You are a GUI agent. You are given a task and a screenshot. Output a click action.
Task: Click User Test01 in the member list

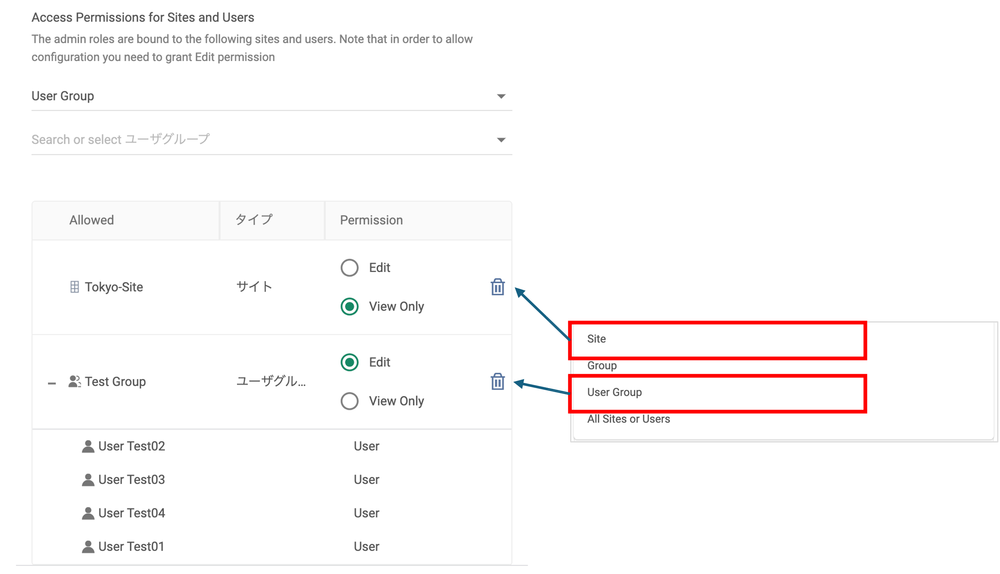[131, 547]
